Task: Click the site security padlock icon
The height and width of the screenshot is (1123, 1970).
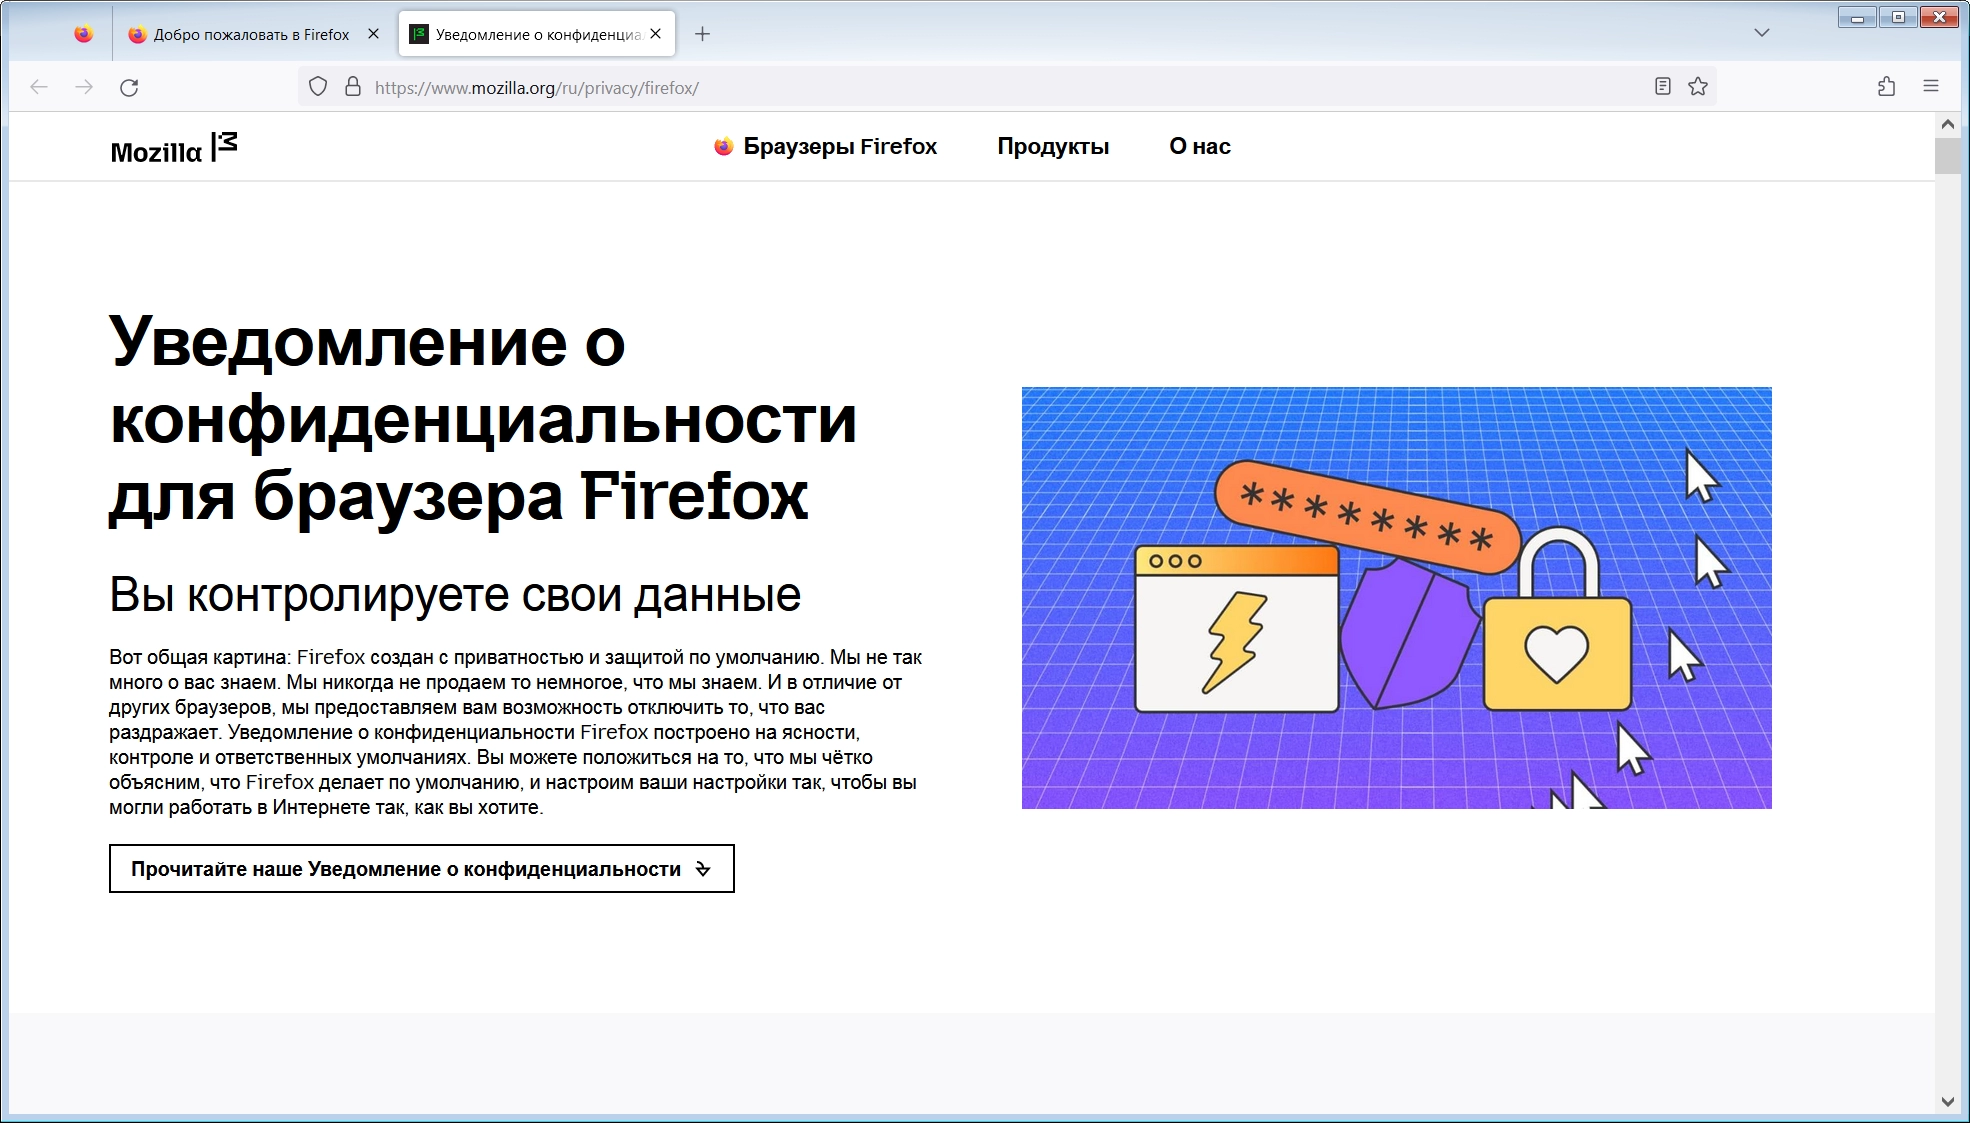Action: click(352, 87)
